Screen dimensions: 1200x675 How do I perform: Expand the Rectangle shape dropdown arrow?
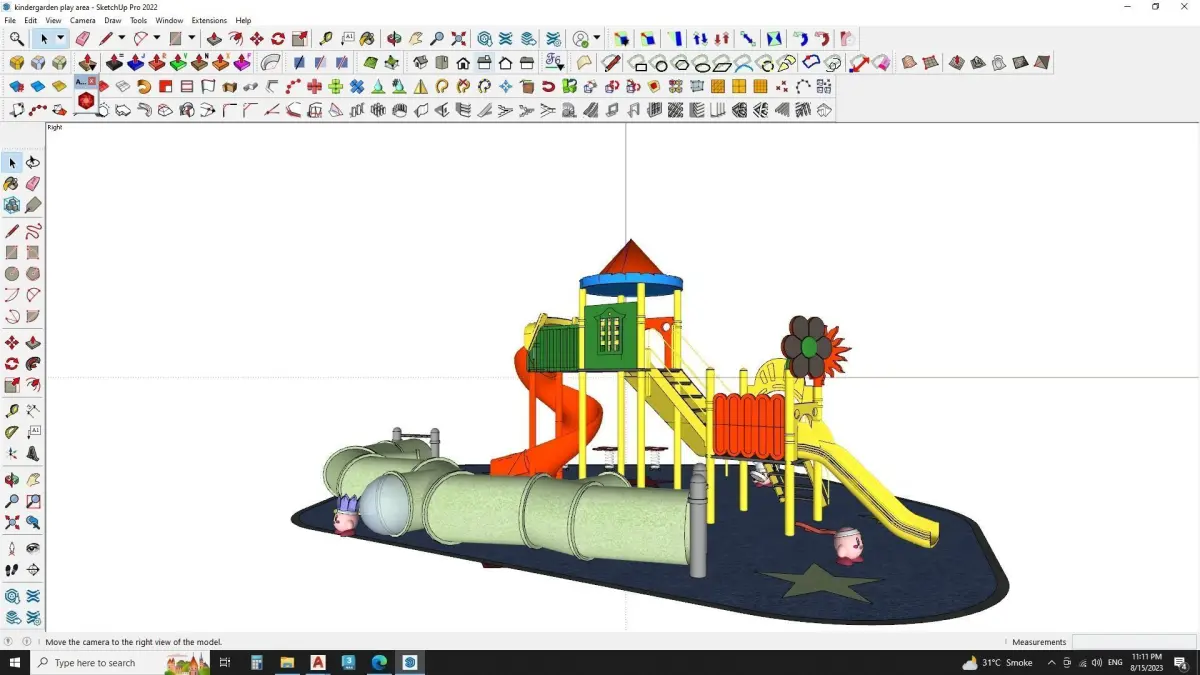(x=191, y=39)
